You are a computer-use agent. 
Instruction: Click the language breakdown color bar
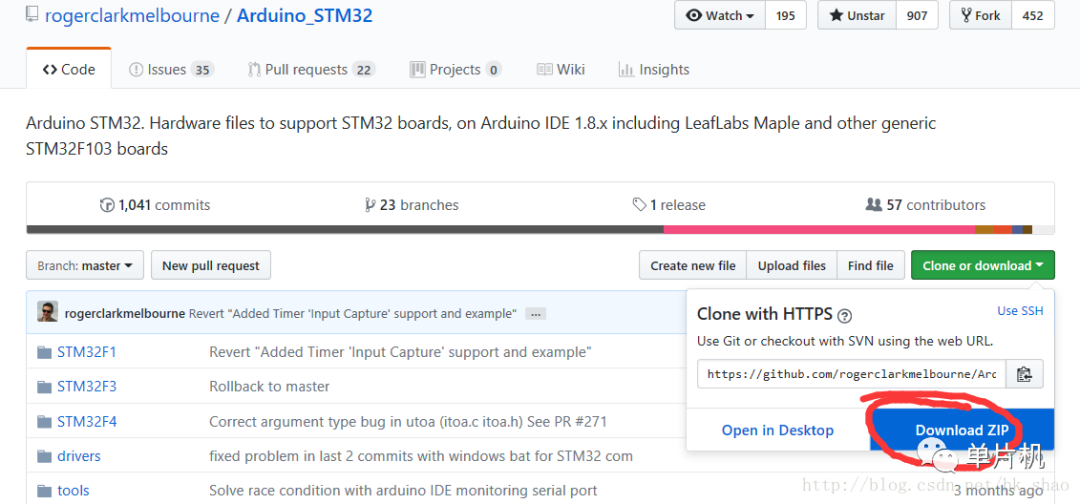(540, 230)
